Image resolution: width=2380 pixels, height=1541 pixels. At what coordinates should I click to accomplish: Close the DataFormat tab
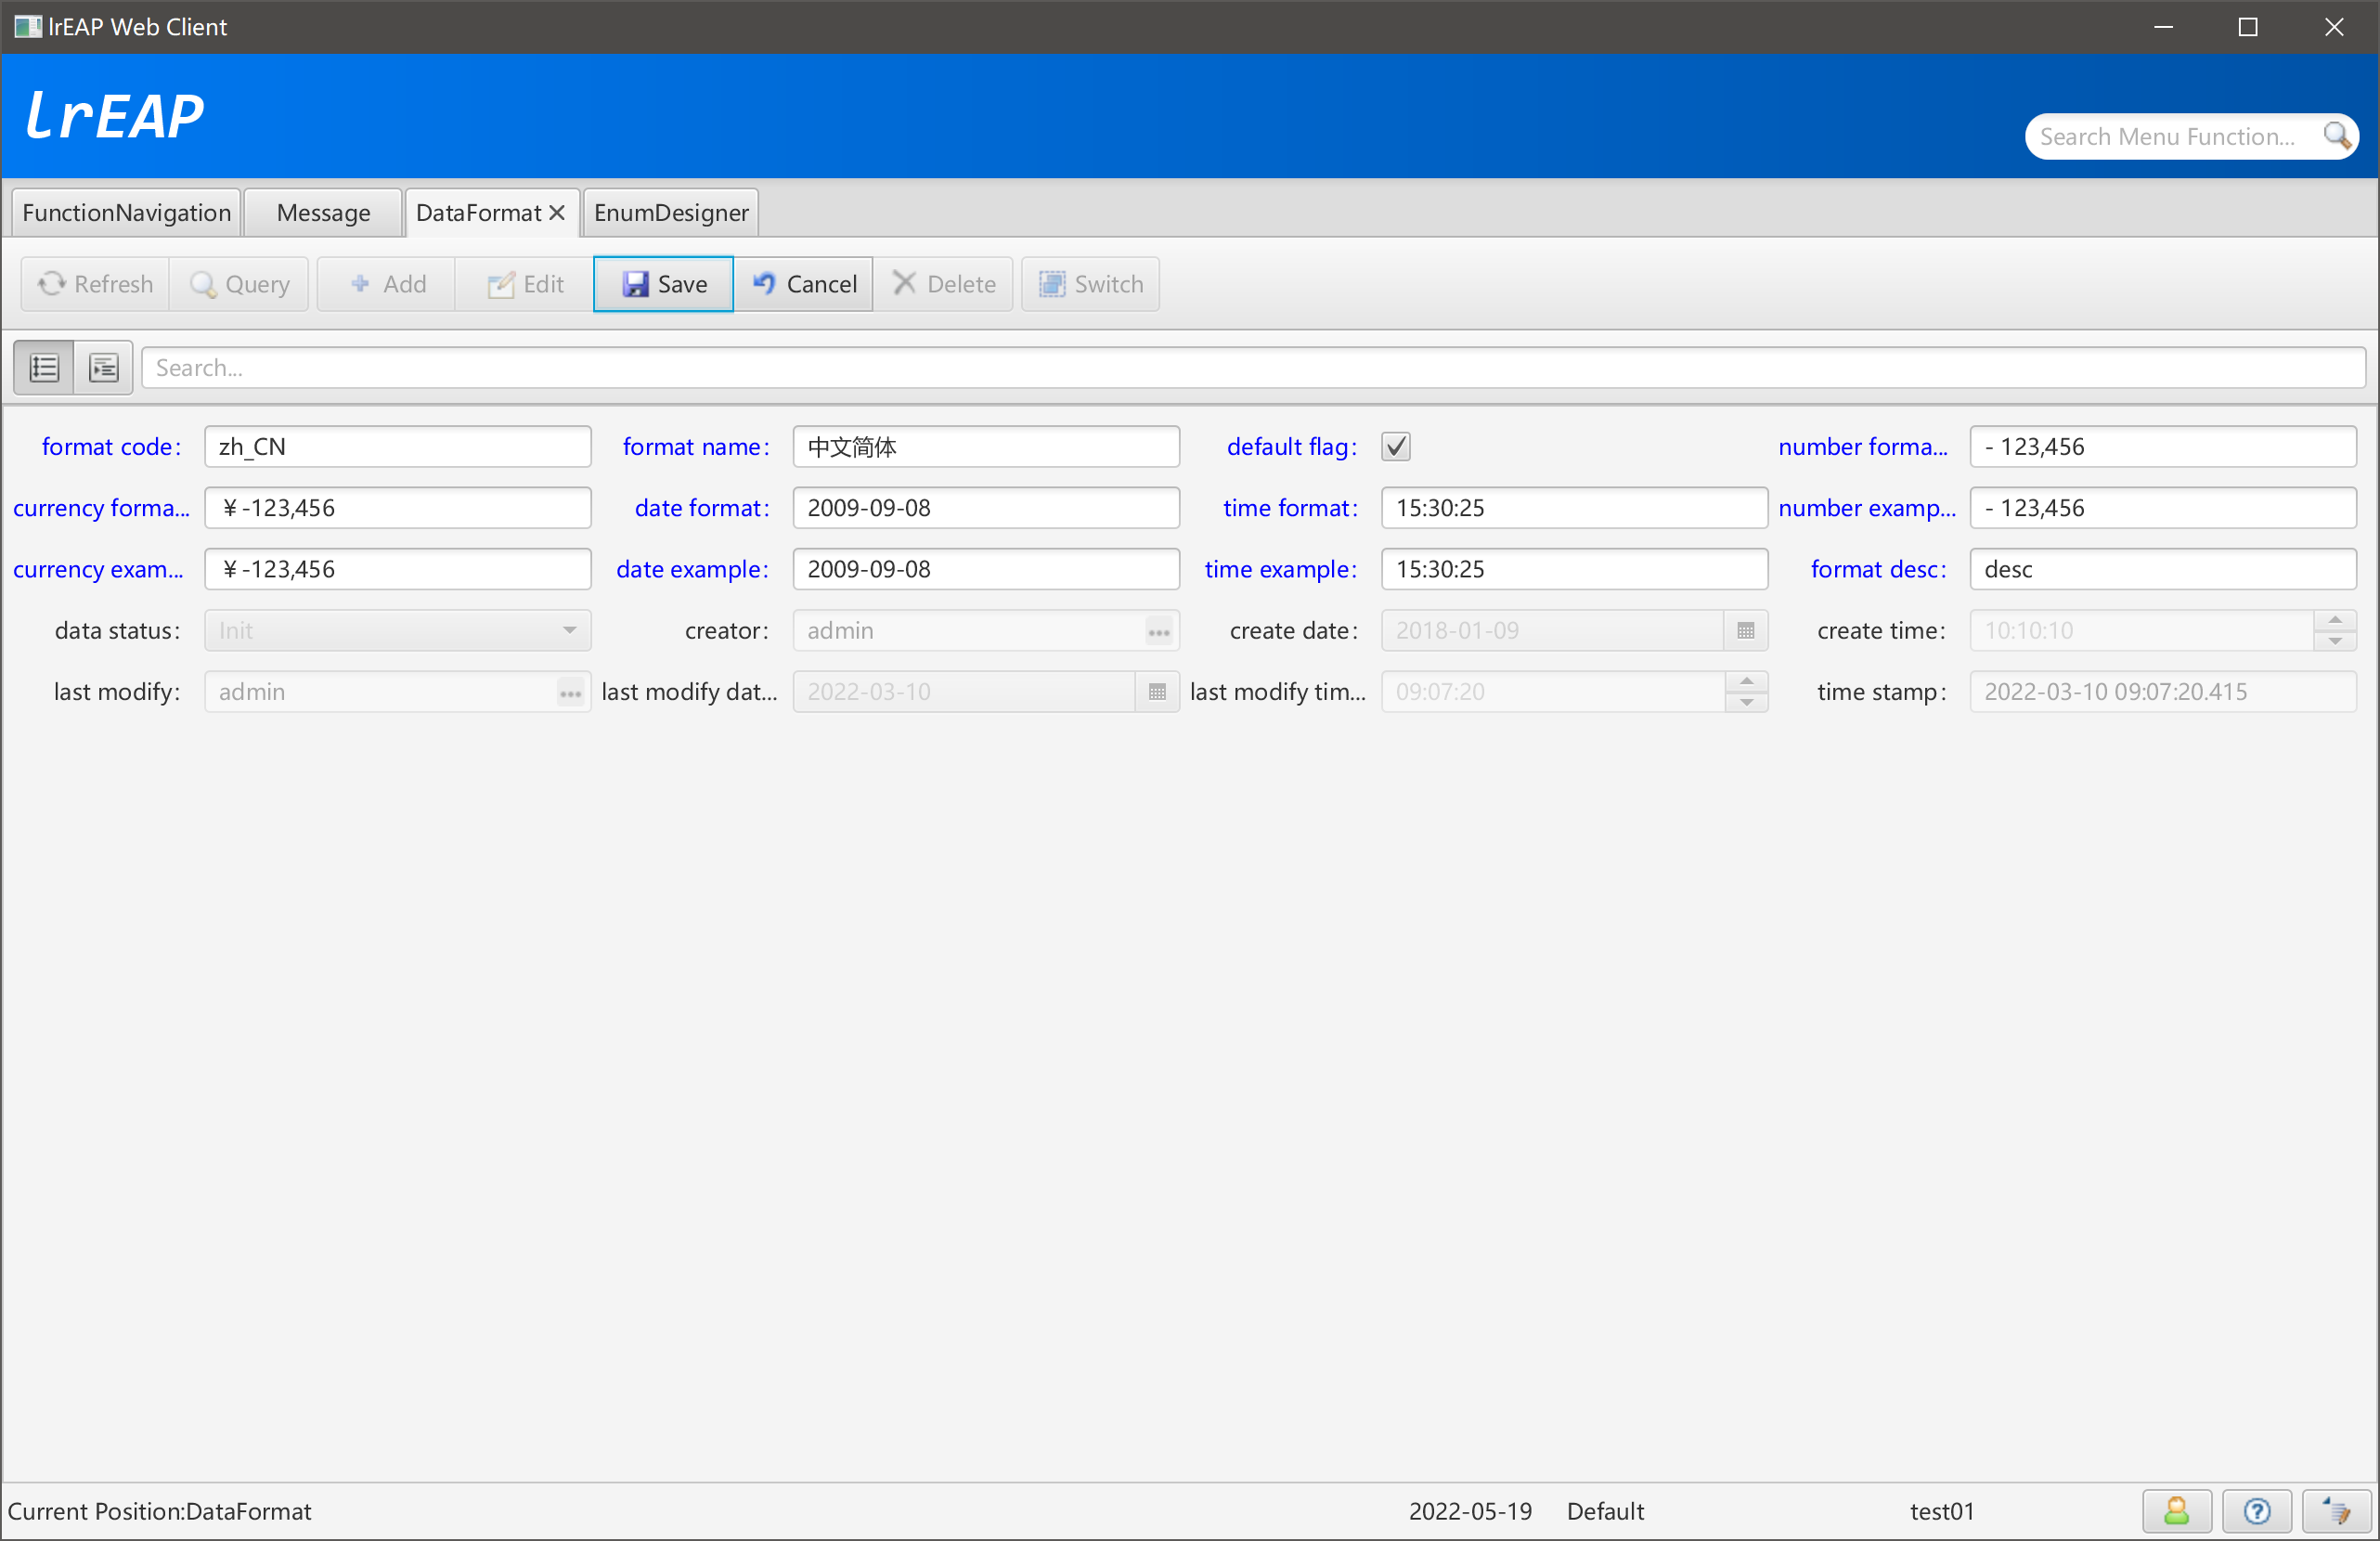point(557,213)
